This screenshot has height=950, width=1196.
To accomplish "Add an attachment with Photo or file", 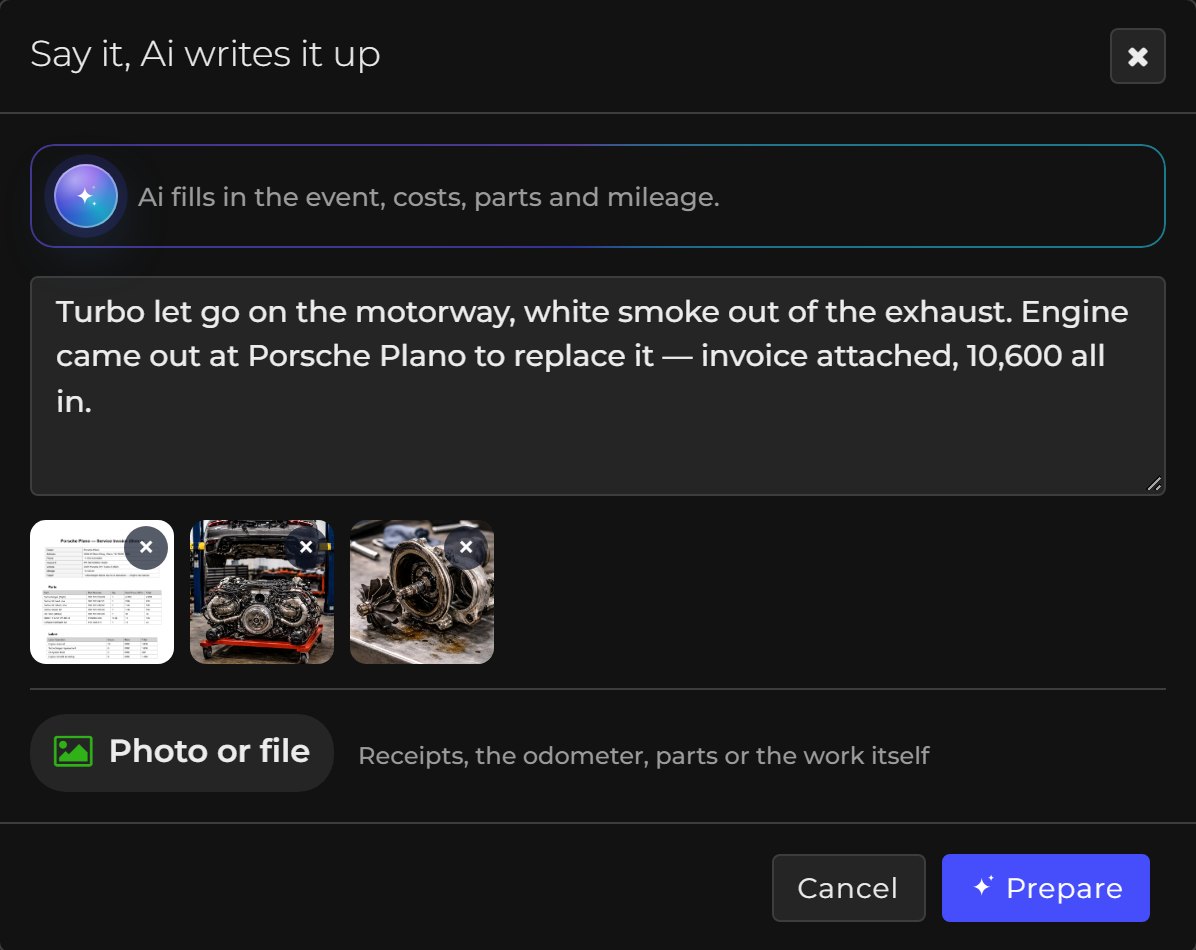I will pyautogui.click(x=182, y=752).
